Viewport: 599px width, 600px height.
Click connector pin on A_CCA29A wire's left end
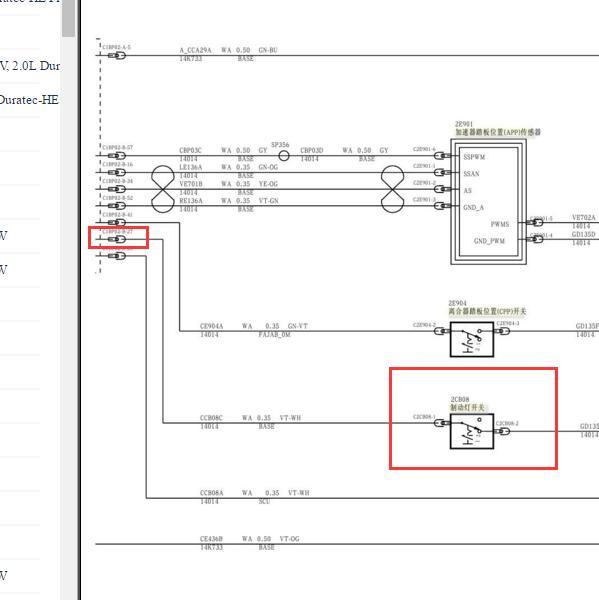(117, 55)
